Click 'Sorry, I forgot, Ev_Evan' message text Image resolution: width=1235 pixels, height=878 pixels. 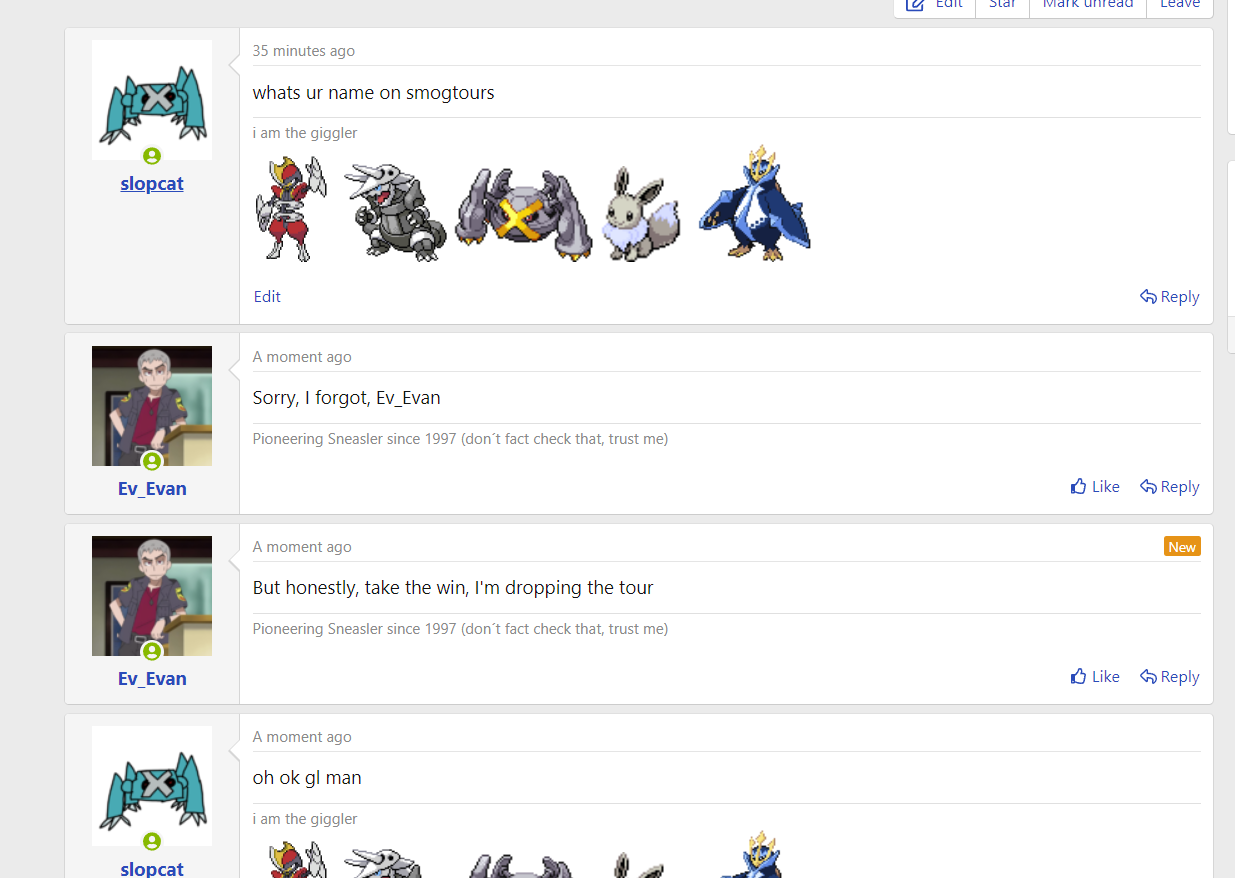point(347,398)
